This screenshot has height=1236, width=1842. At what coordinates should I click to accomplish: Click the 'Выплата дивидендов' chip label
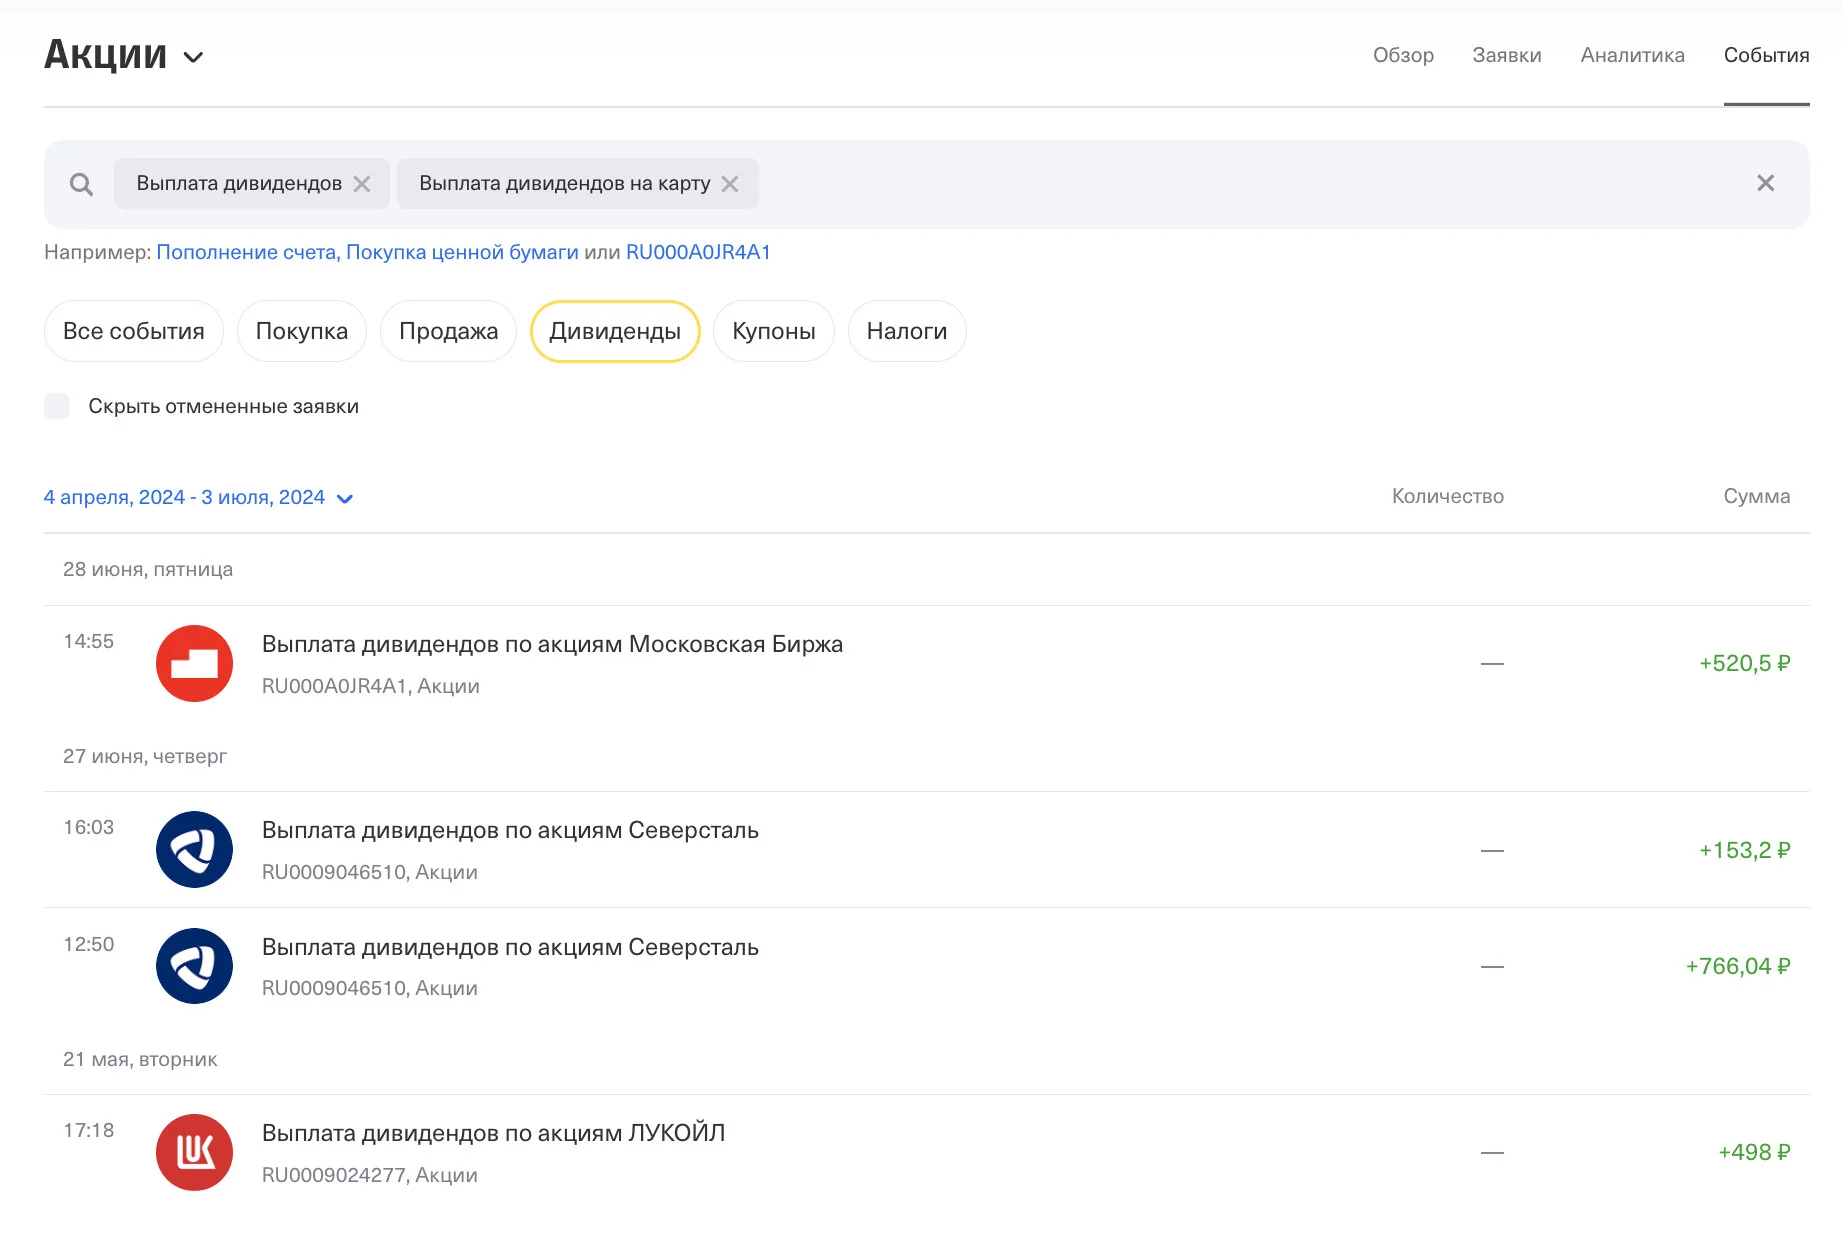click(x=239, y=184)
